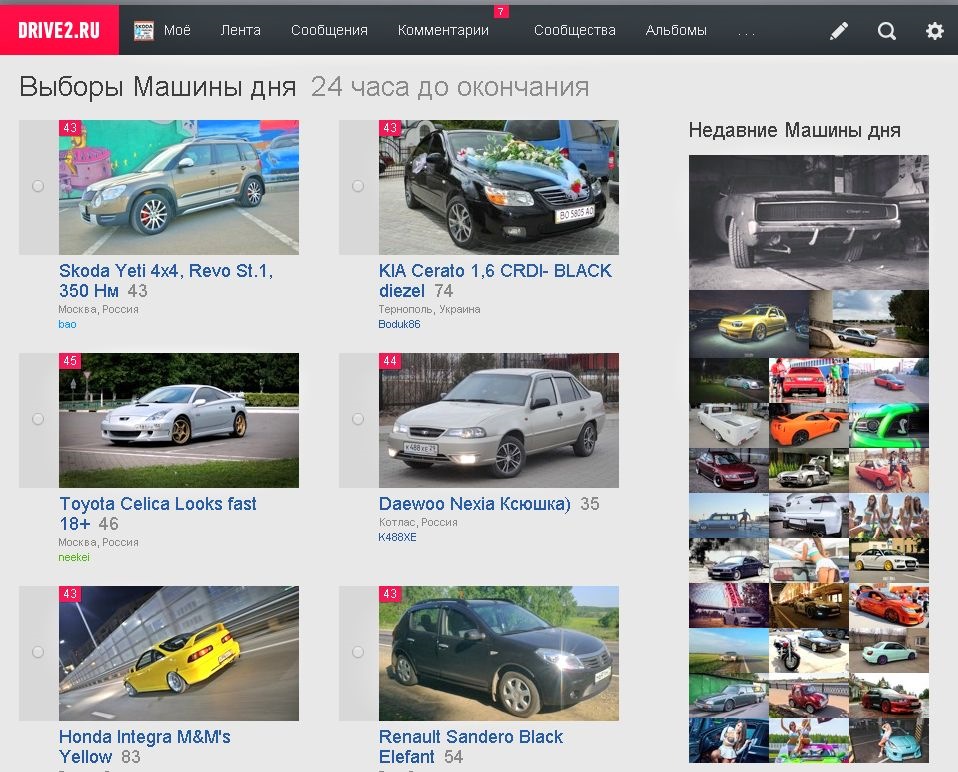Screen dimensions: 958x772
Task: Click the location text Тернополь, Украина
Action: click(430, 309)
